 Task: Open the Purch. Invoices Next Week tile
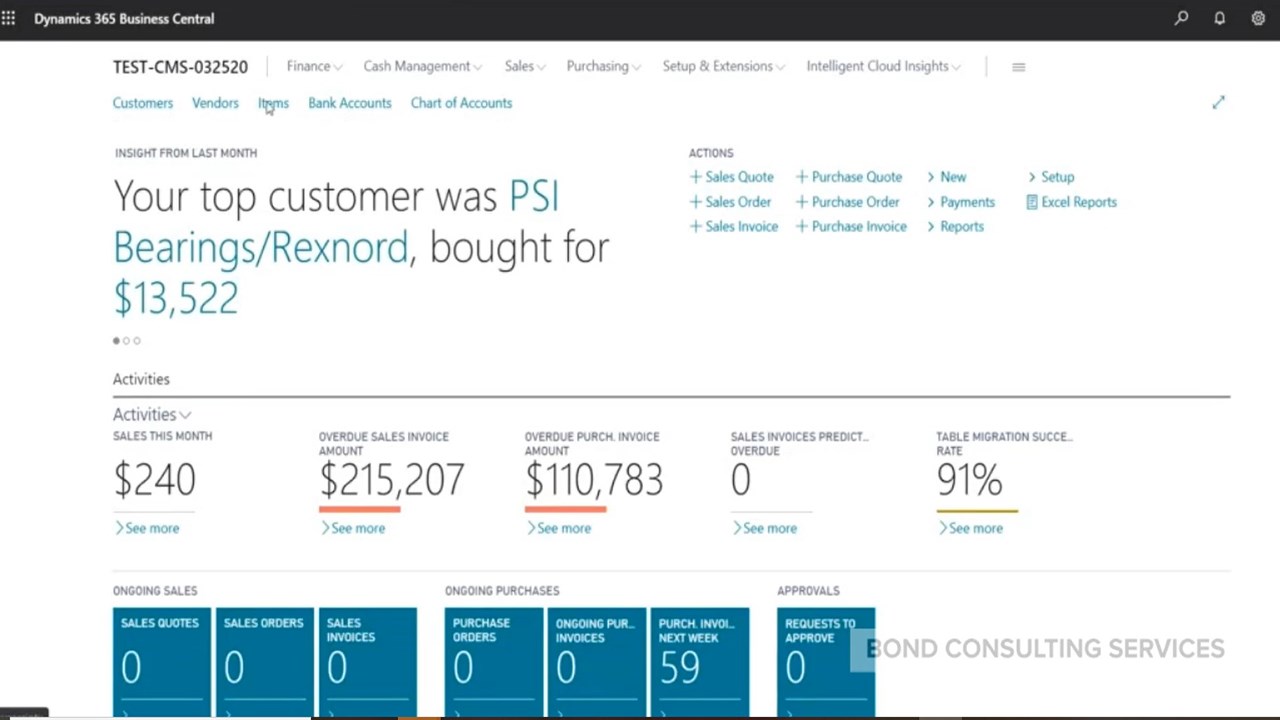700,662
